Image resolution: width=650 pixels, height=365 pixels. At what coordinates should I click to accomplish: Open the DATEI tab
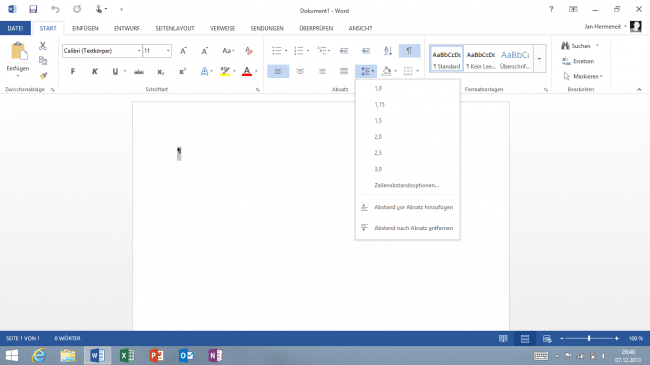[x=15, y=28]
